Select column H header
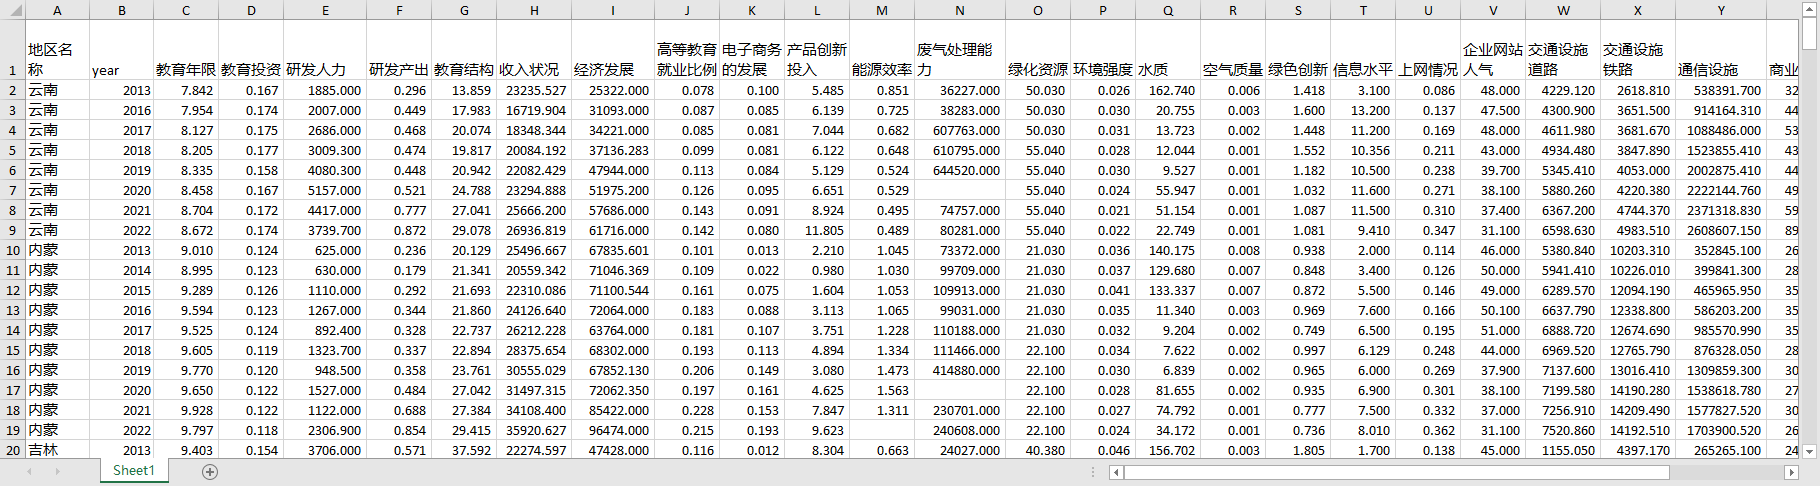1820x486 pixels. (534, 10)
